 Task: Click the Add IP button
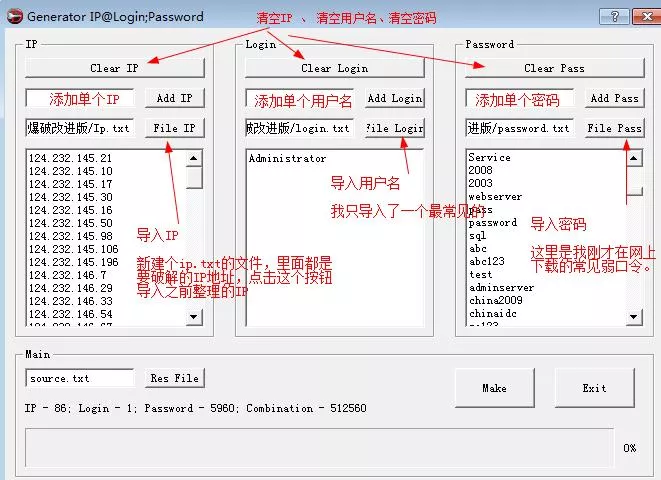(175, 98)
